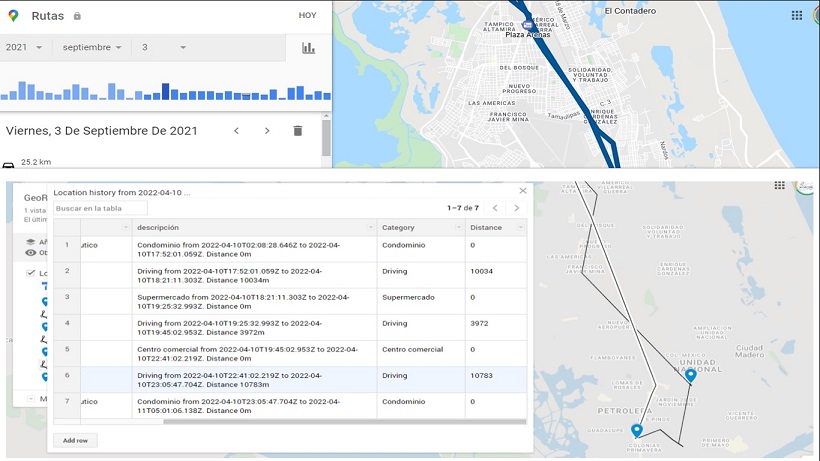Viewport: 820px width, 461px height.
Task: Click the map pin near Unidad Nacional
Action: coord(690,377)
